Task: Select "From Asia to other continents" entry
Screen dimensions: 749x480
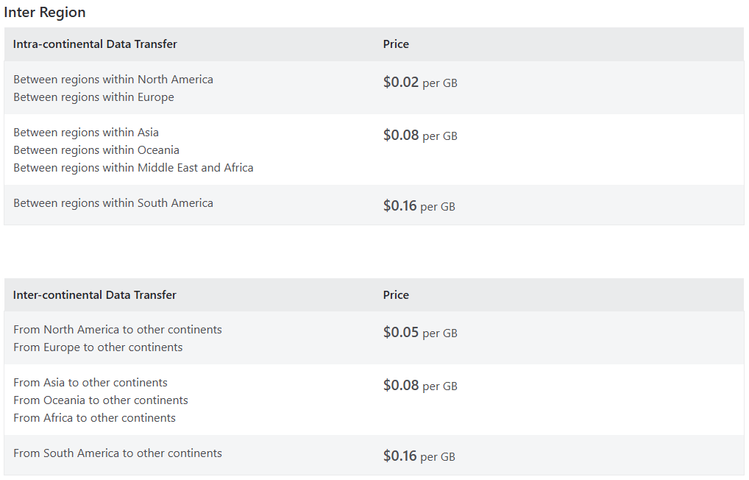Action: coord(90,382)
